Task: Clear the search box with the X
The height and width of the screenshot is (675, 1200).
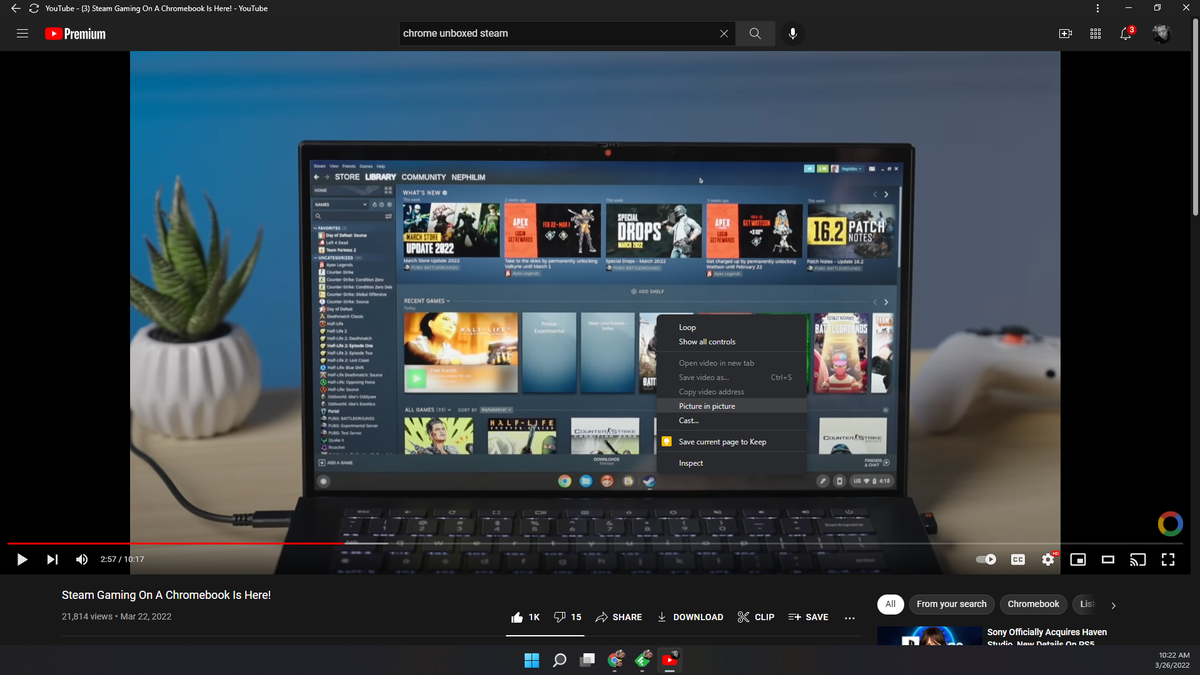Action: pyautogui.click(x=724, y=33)
